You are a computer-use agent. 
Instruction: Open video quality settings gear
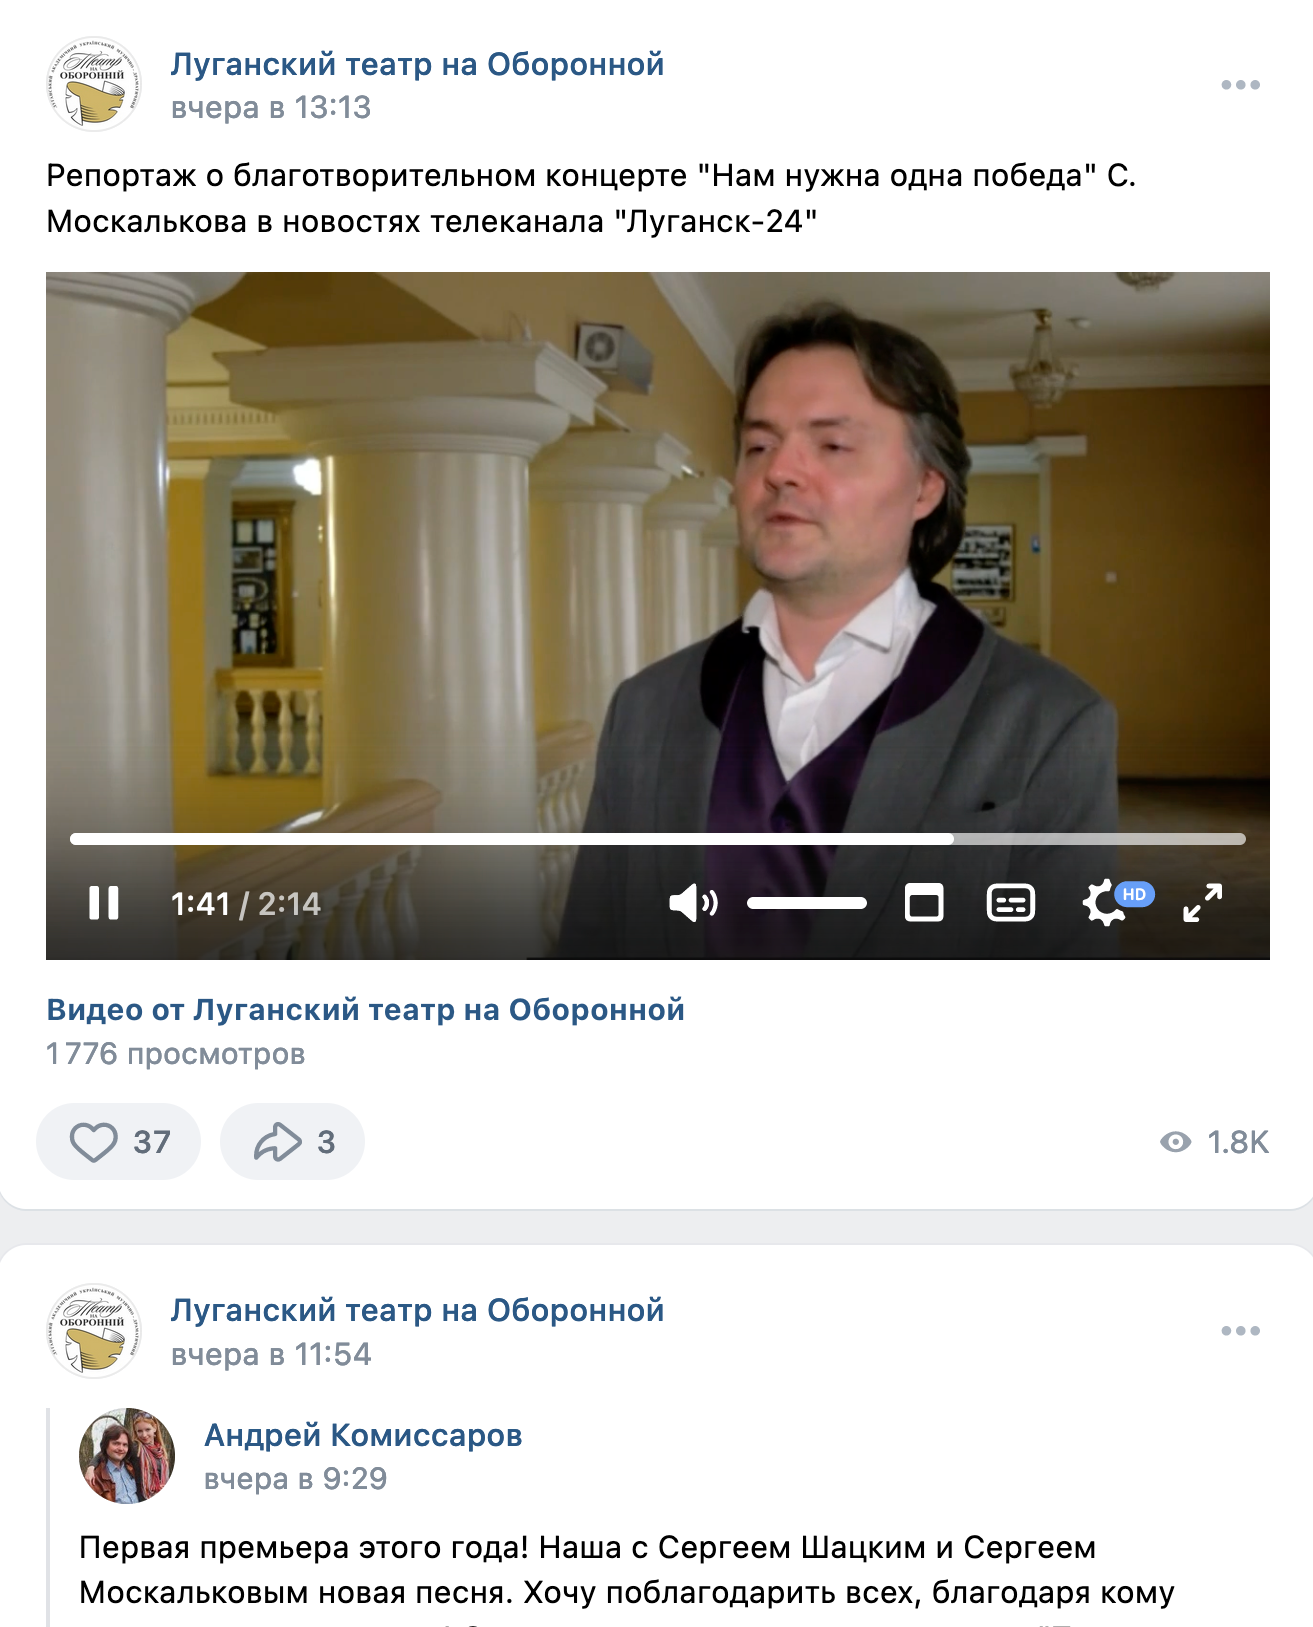click(x=1104, y=903)
